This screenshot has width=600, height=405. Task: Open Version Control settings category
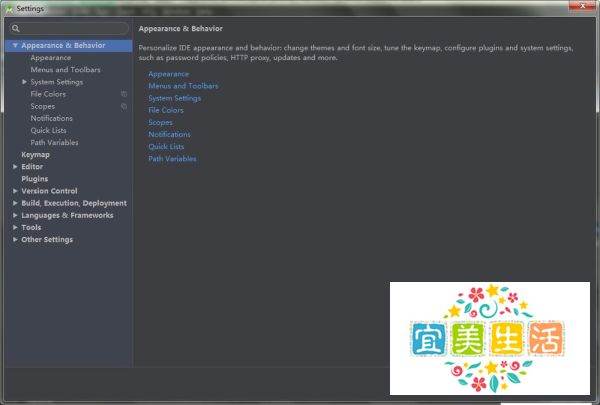tap(49, 191)
